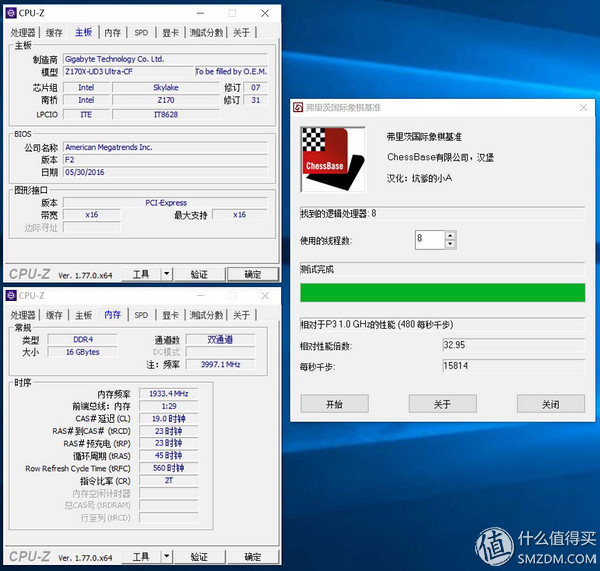Image resolution: width=600 pixels, height=571 pixels.
Task: Click tRFC value 560 时钟
Action: click(169, 468)
